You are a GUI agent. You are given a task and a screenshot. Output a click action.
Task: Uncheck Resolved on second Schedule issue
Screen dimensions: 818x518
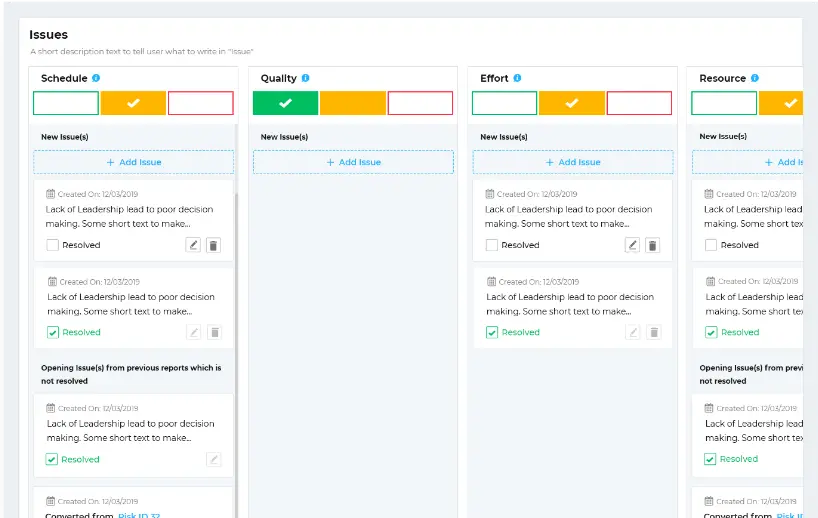[x=53, y=332]
